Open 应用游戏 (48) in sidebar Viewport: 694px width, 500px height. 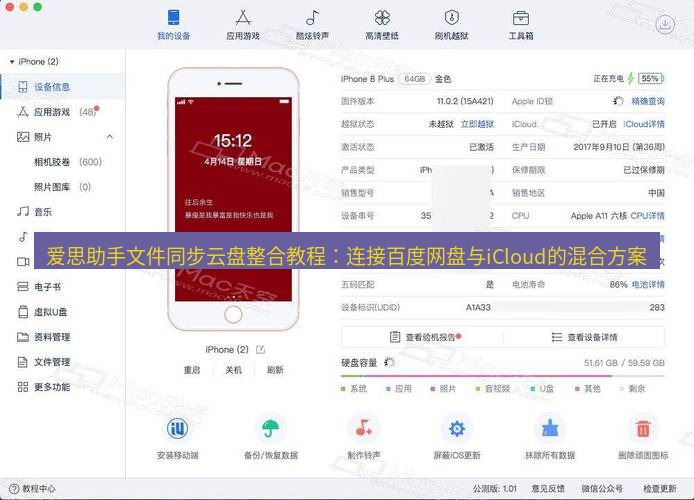pos(63,112)
